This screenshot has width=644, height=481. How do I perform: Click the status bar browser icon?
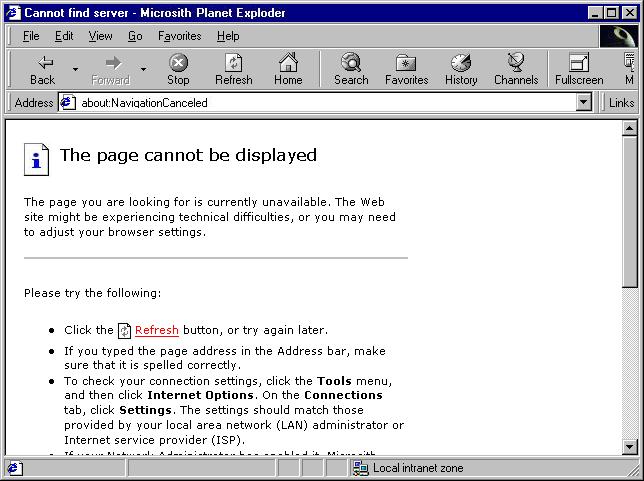(x=14, y=468)
